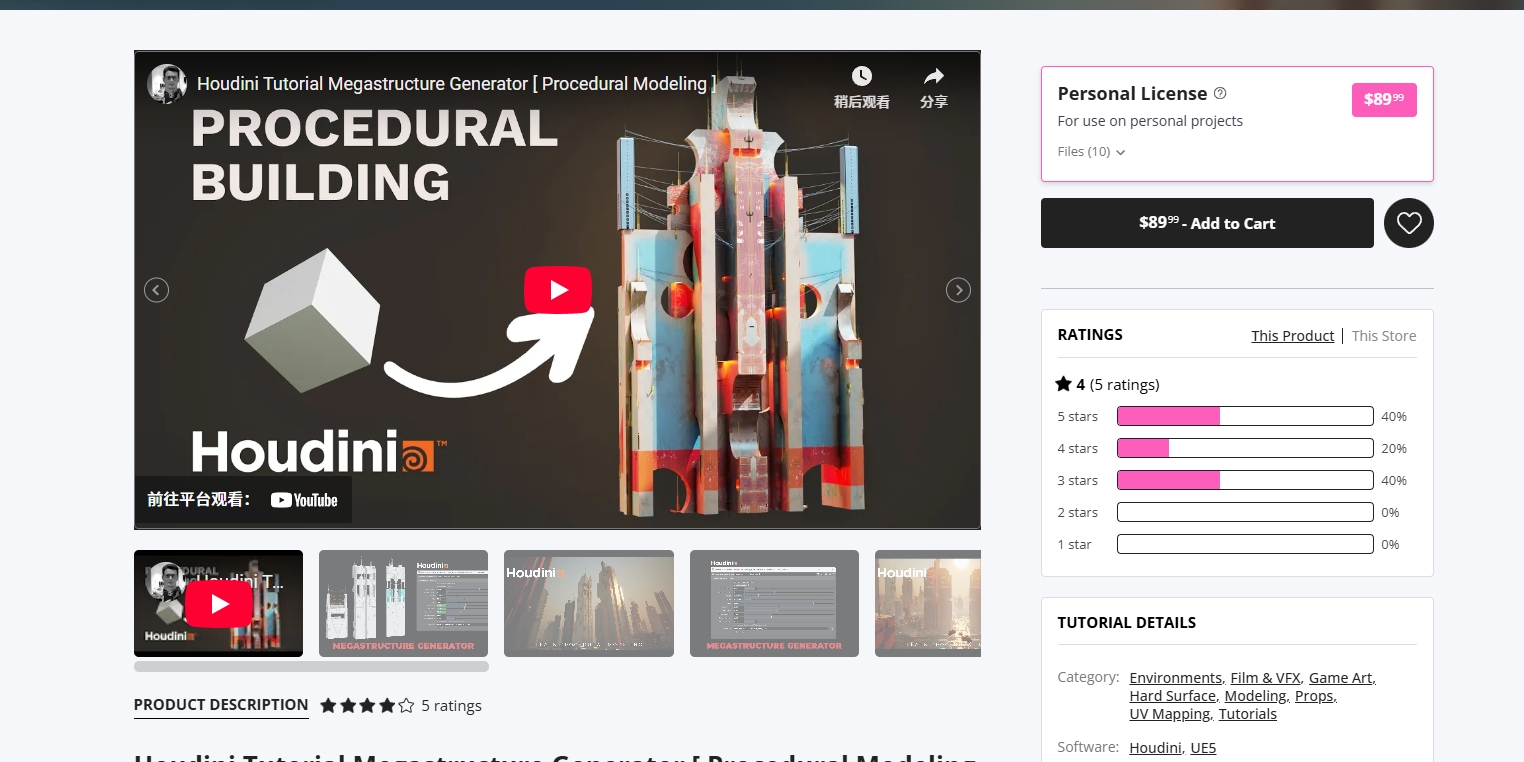1524x762 pixels.
Task: Click the $89.99 Add to Cart button
Action: (1207, 223)
